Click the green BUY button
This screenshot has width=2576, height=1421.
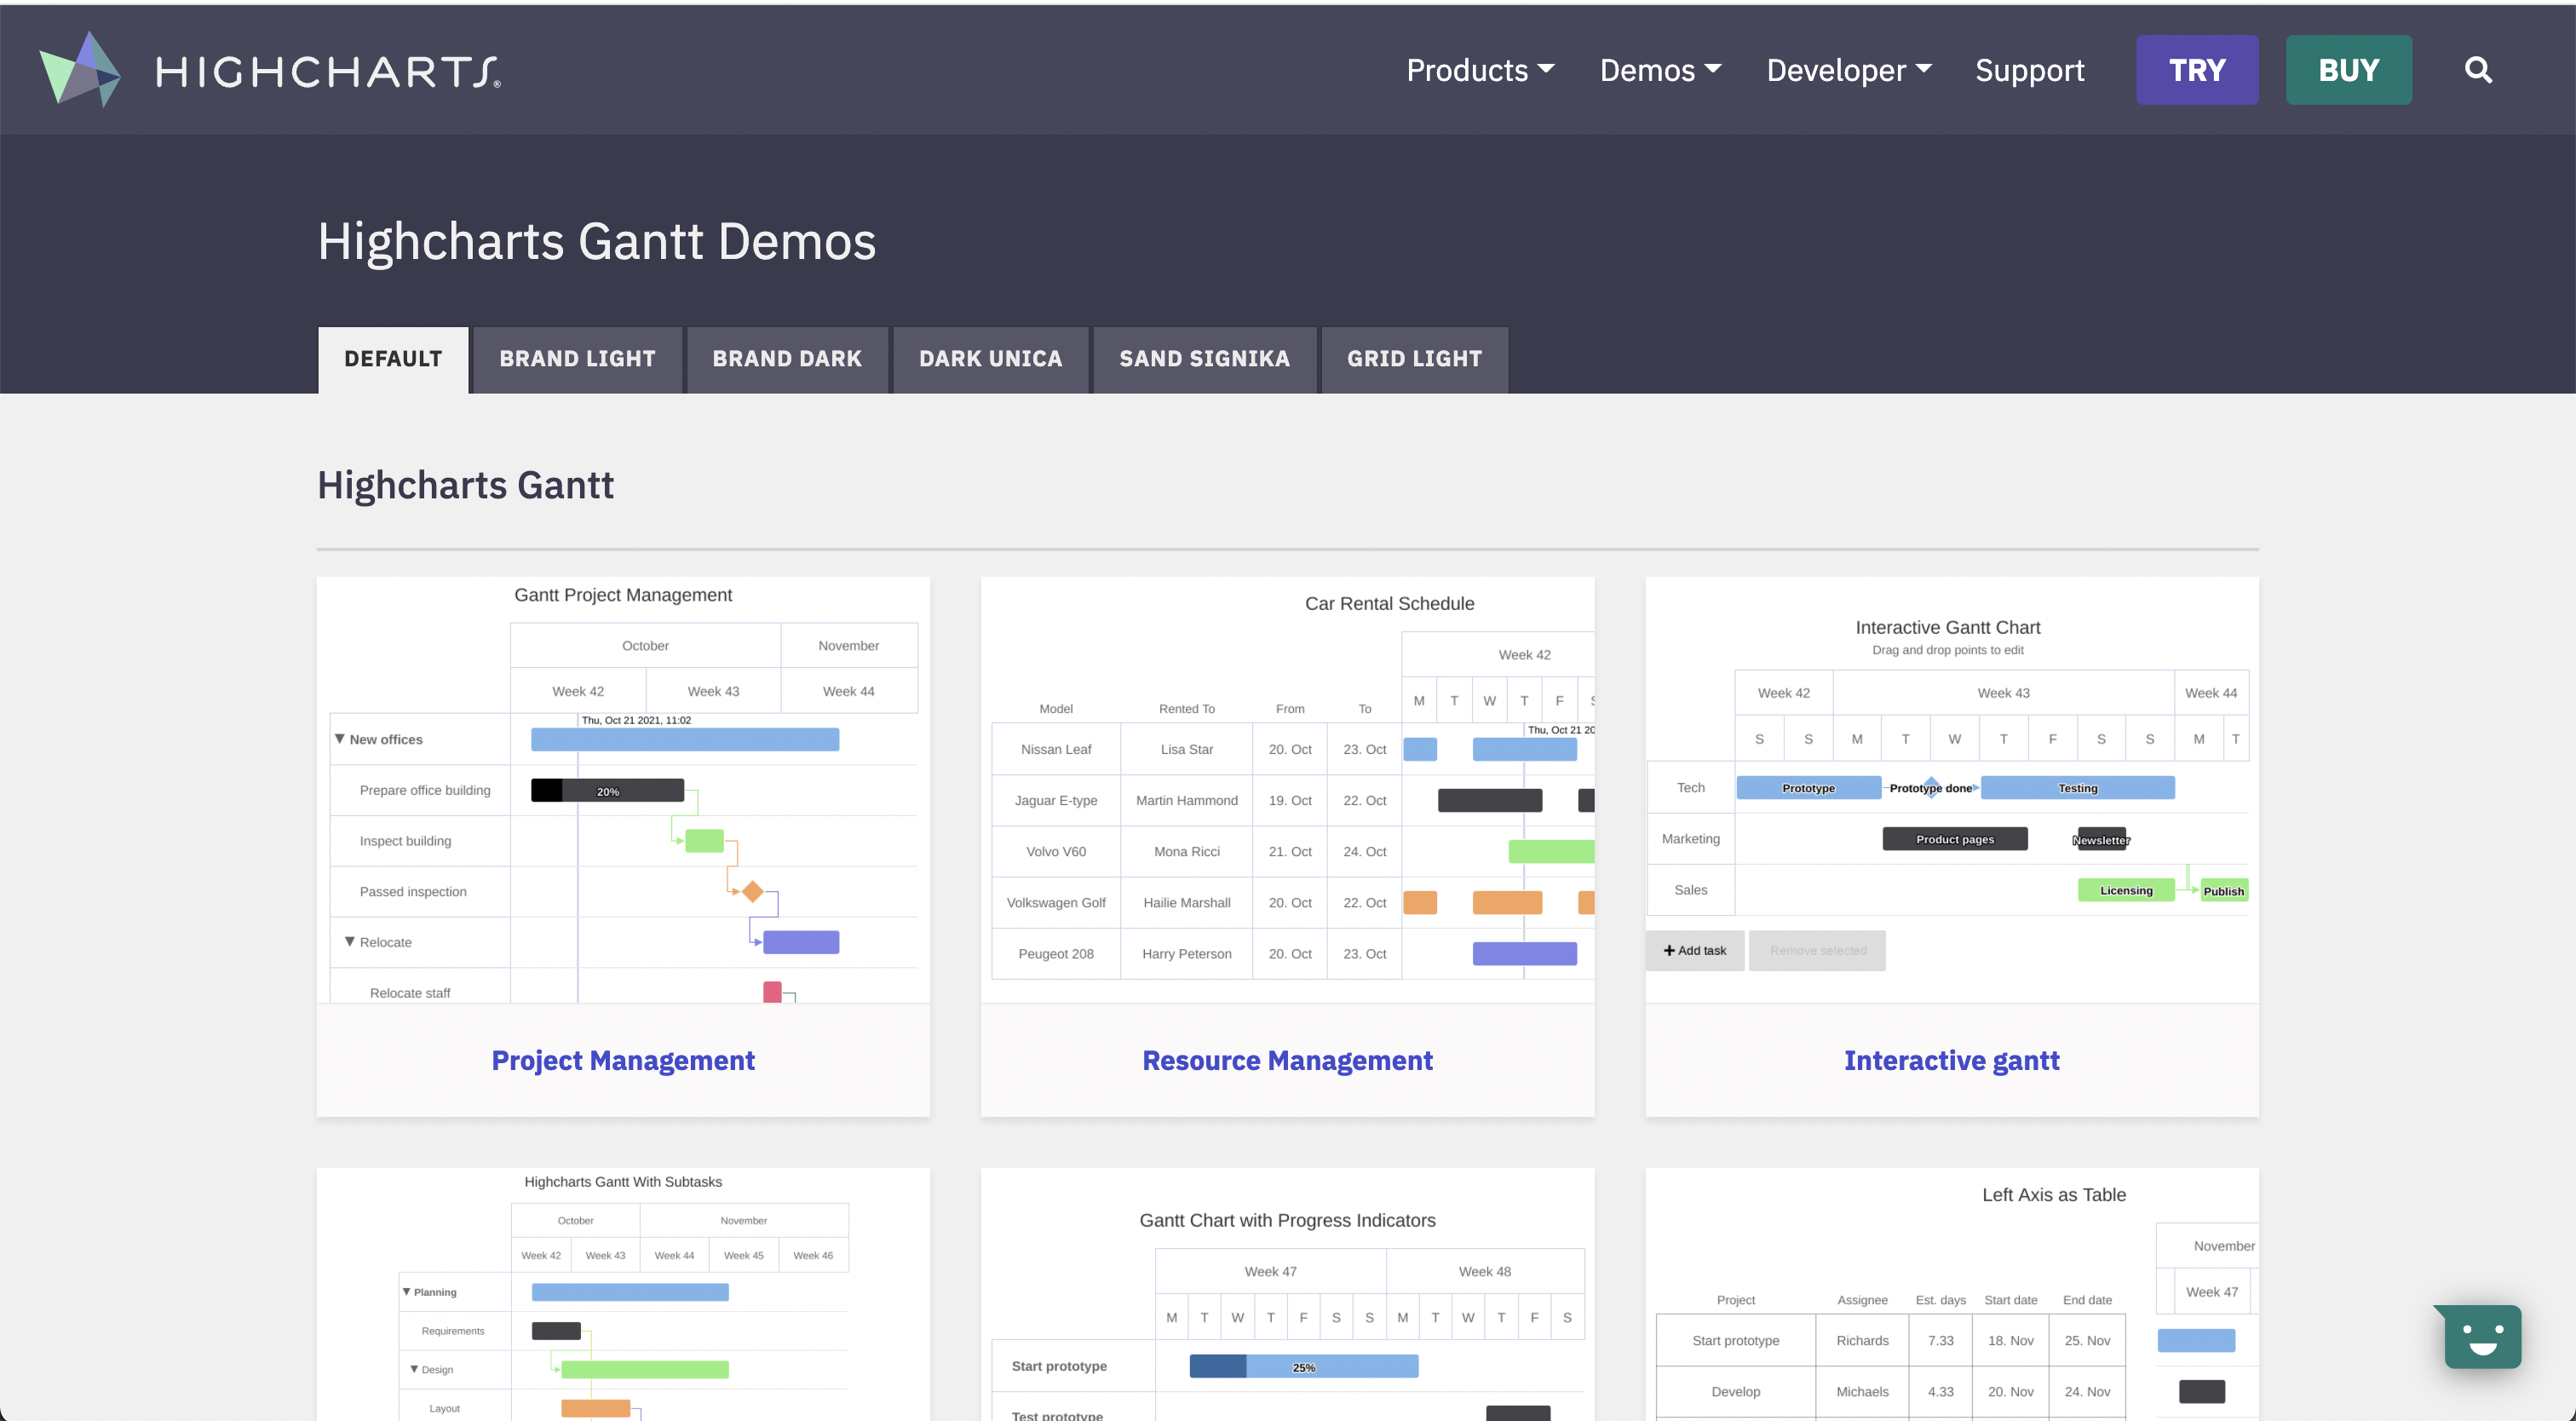point(2348,70)
